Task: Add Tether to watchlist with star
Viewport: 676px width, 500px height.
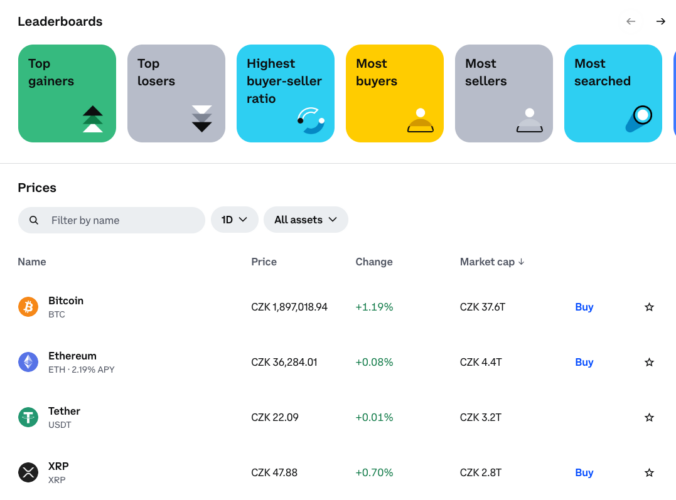Action: (649, 417)
